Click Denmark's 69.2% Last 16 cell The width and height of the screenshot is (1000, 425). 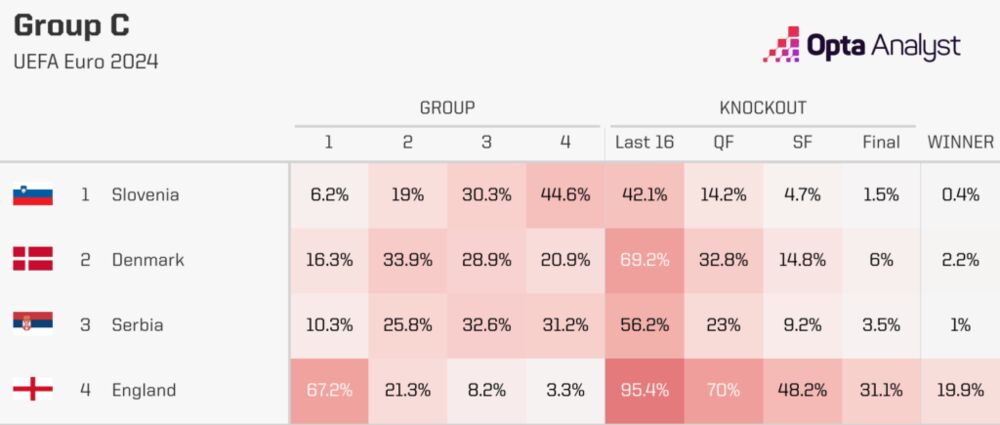click(644, 260)
